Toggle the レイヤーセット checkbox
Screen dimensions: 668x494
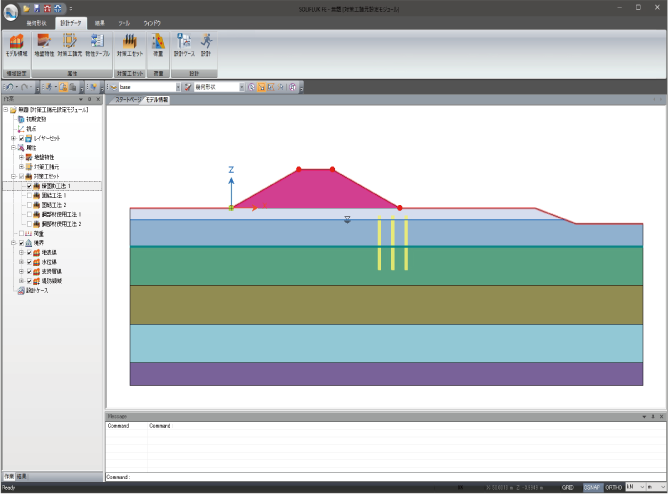21,138
